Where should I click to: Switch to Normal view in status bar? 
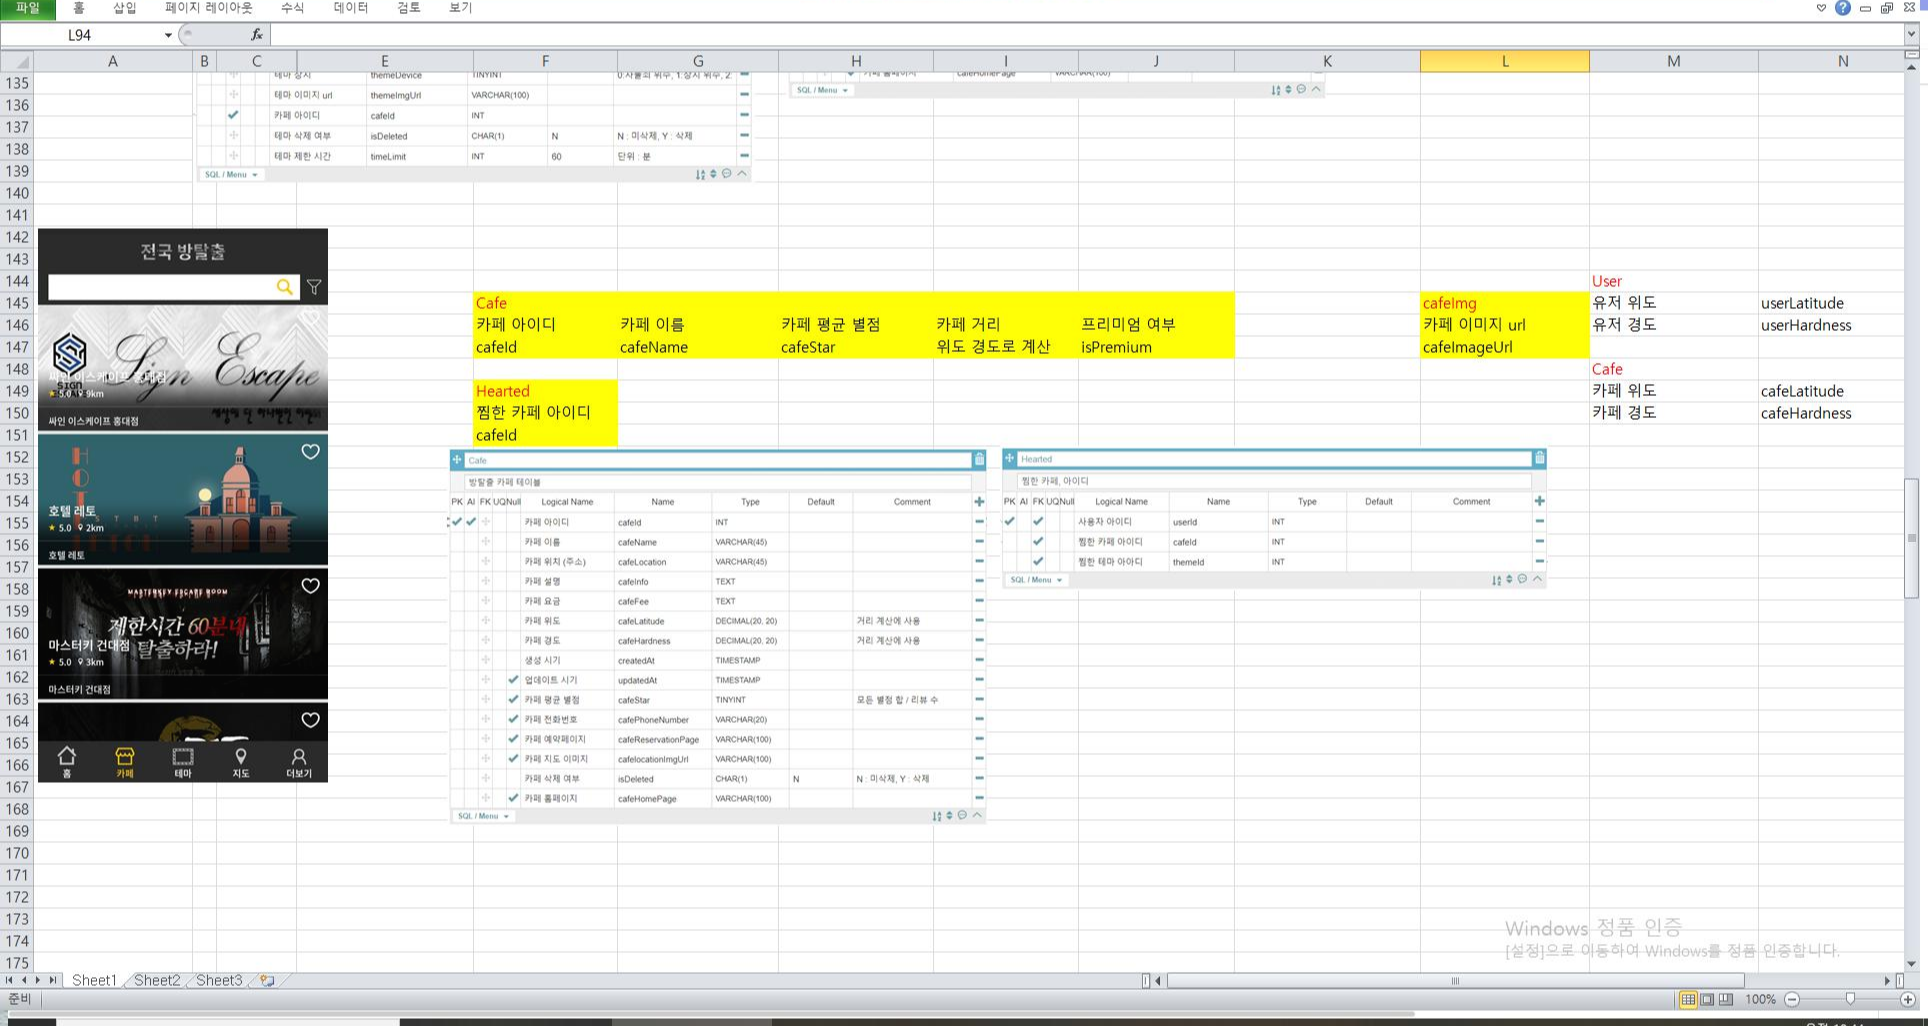coord(1688,999)
